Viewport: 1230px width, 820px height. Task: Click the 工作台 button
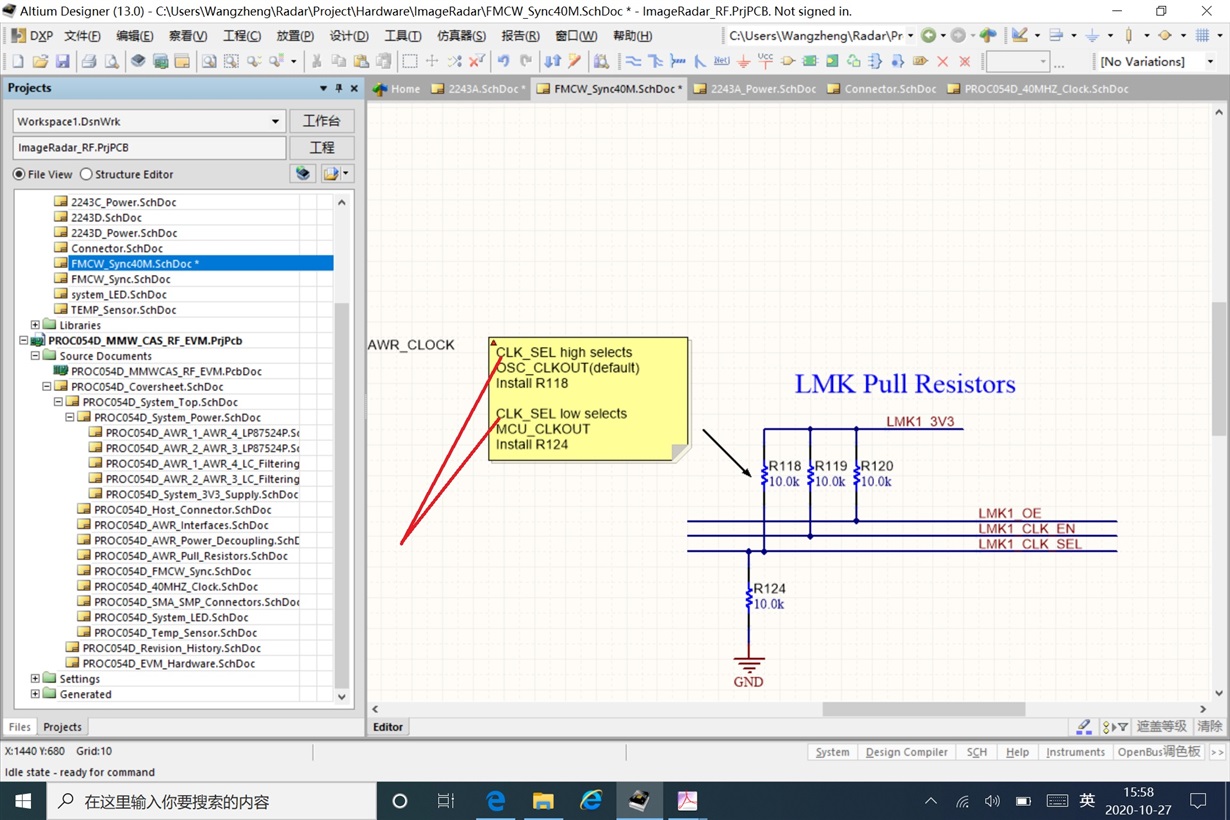click(321, 121)
